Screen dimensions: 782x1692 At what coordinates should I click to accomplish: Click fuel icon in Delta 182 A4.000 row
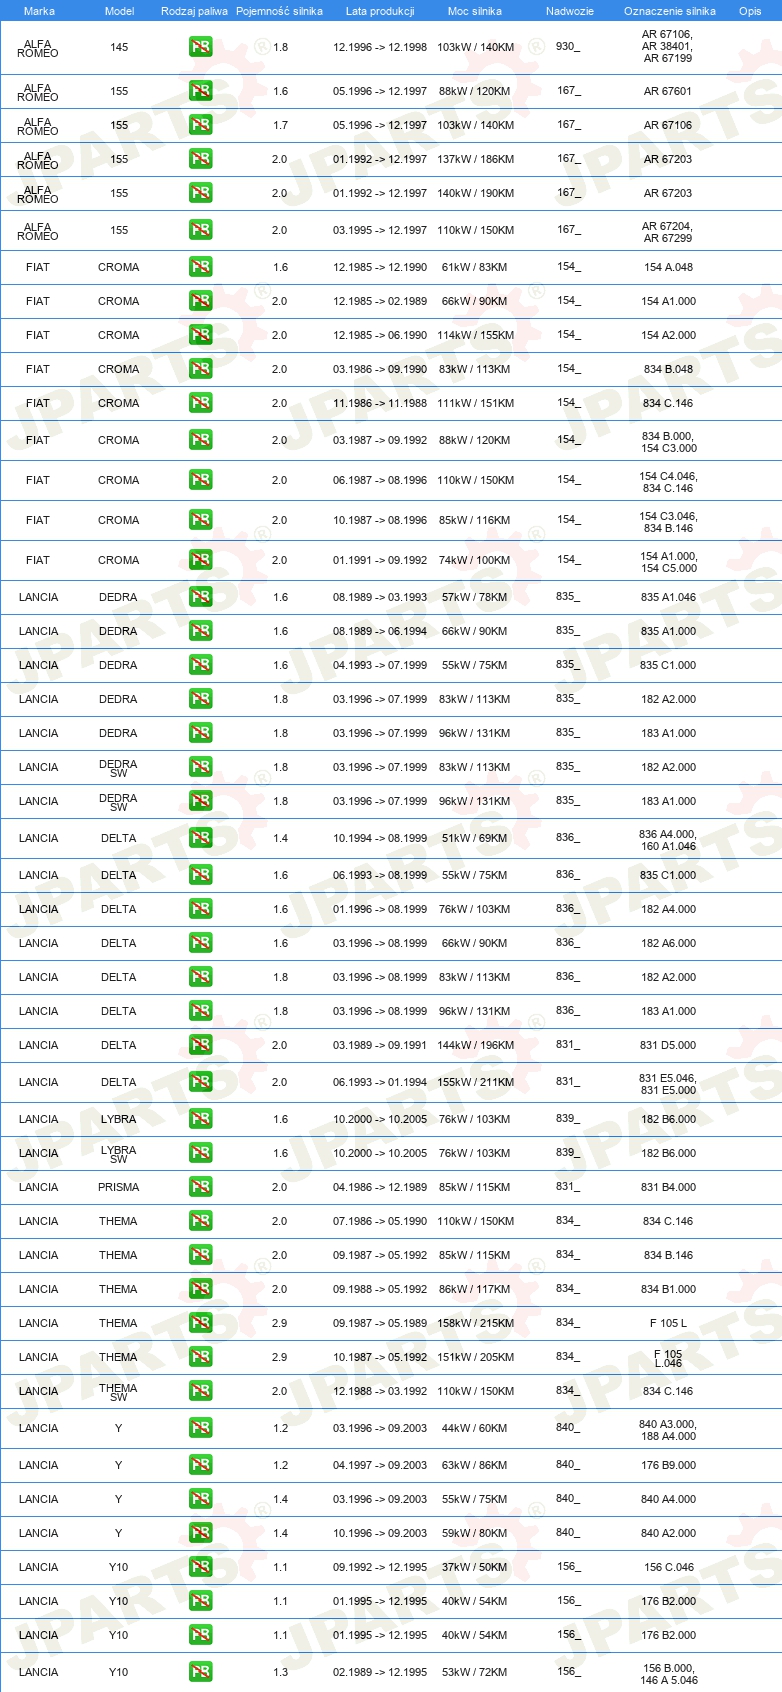click(201, 909)
